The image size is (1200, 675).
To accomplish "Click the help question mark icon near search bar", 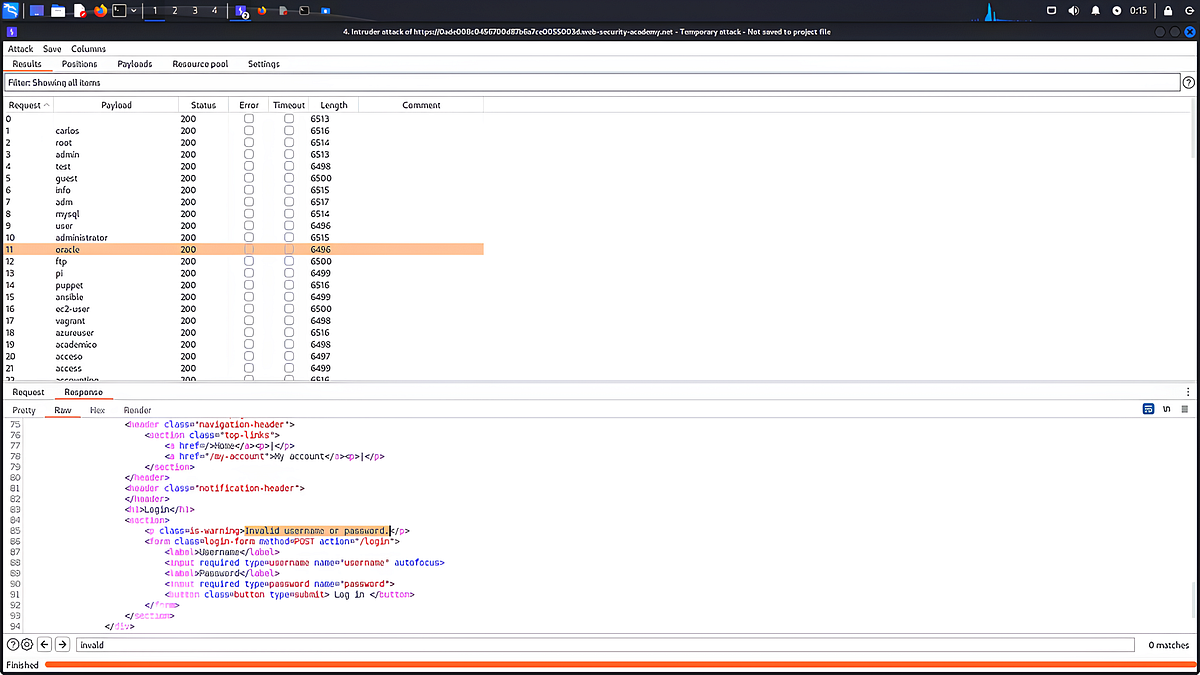I will [12, 644].
